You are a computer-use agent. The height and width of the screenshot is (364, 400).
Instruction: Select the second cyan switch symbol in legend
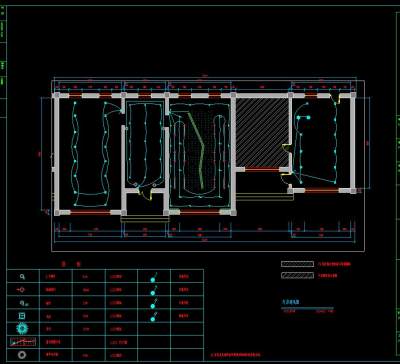pyautogui.click(x=154, y=291)
